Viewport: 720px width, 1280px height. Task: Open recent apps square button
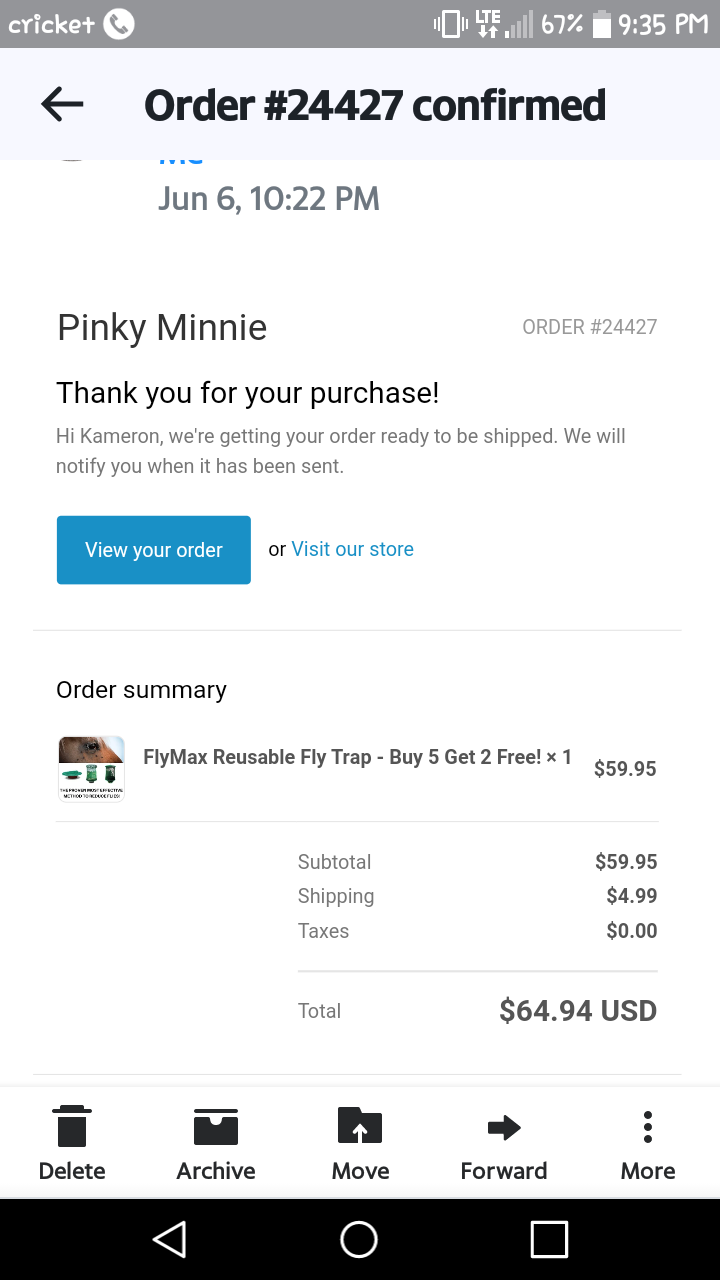click(549, 1239)
